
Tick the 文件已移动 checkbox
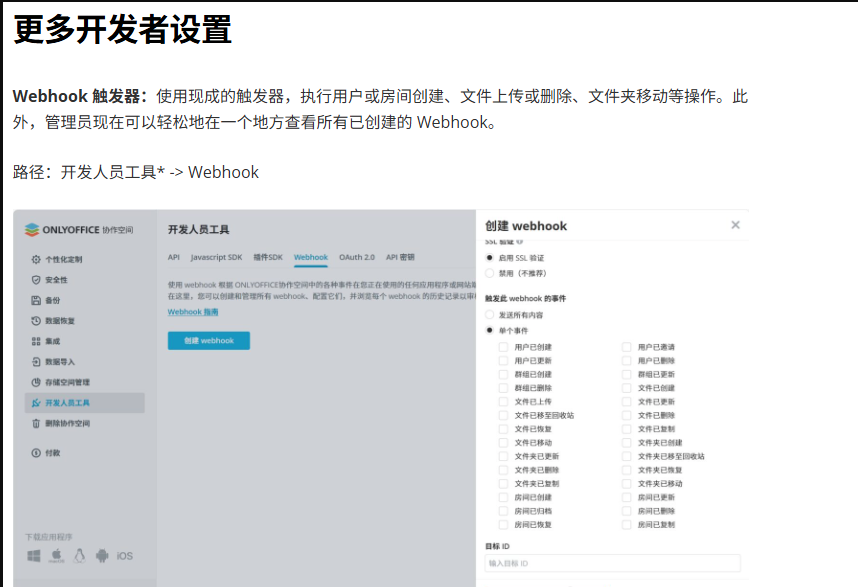click(x=503, y=443)
